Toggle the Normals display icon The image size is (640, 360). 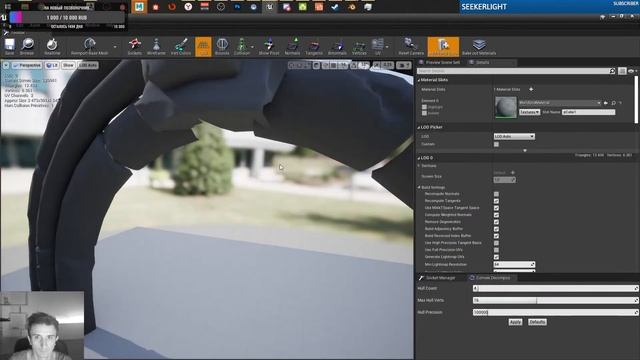pos(292,47)
